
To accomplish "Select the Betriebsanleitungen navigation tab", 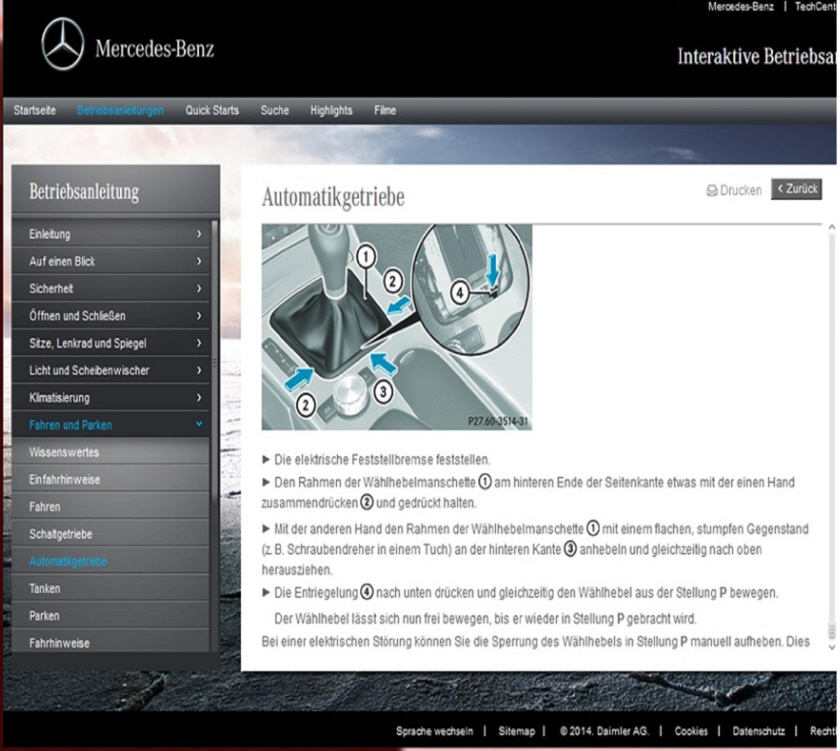I will tap(121, 110).
